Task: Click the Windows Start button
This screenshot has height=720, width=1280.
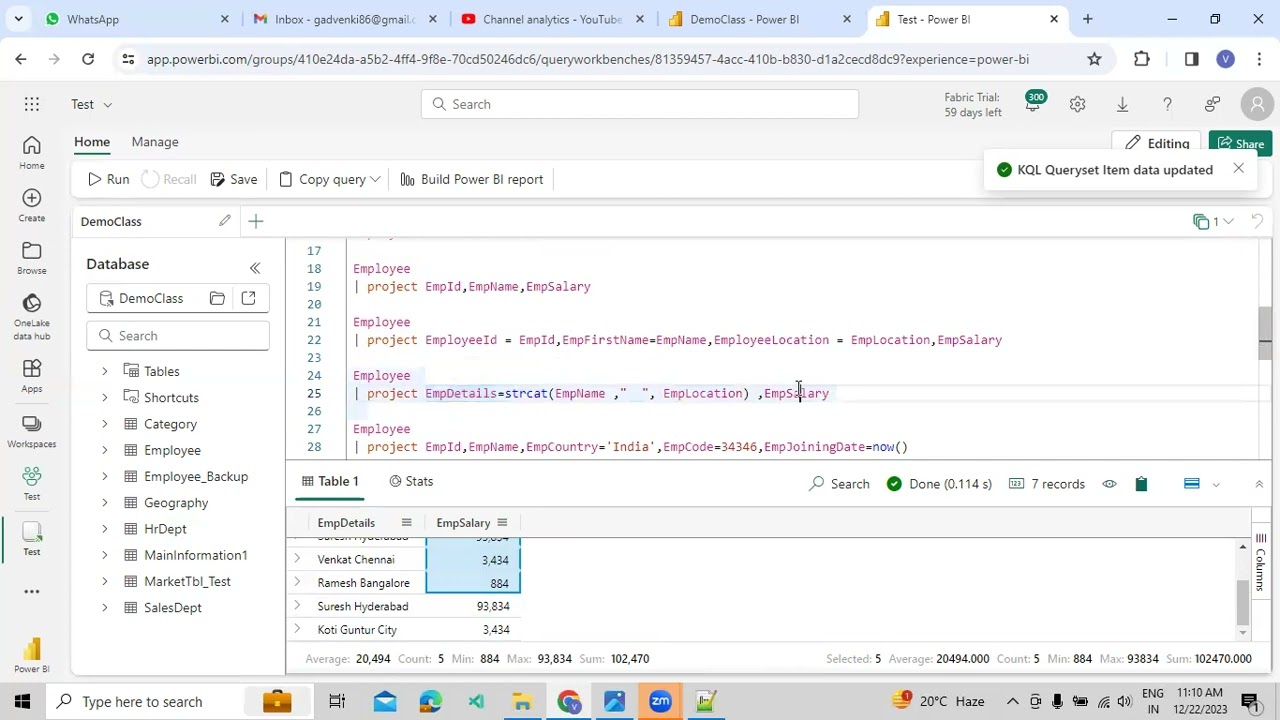Action: (22, 702)
